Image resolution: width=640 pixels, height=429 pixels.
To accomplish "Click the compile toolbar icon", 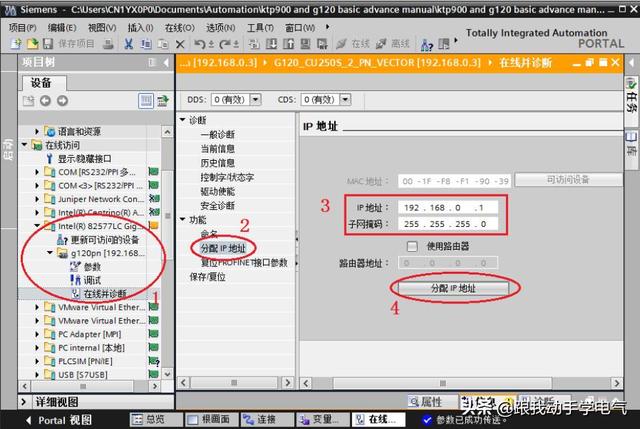I will click(253, 43).
